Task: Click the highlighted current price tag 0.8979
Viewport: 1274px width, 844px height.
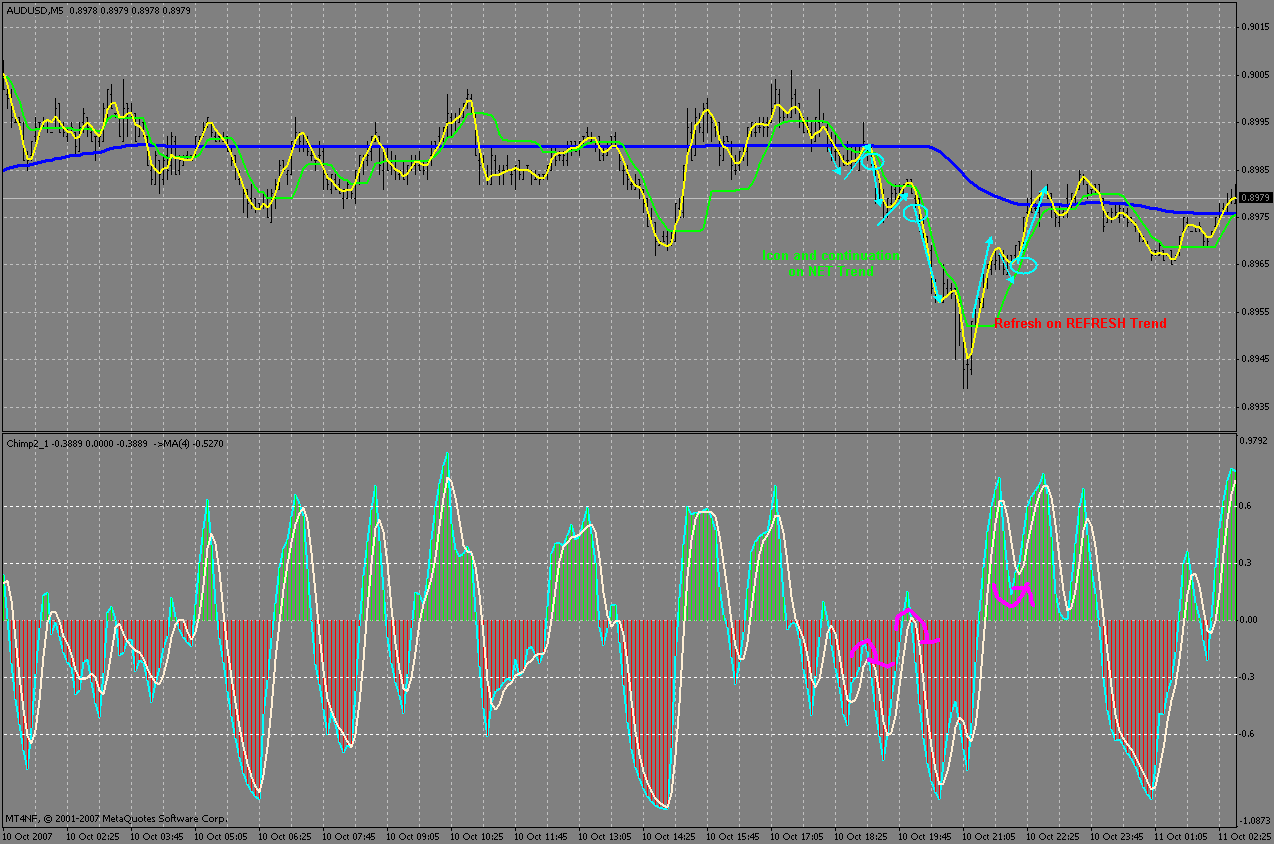Action: pyautogui.click(x=1254, y=198)
